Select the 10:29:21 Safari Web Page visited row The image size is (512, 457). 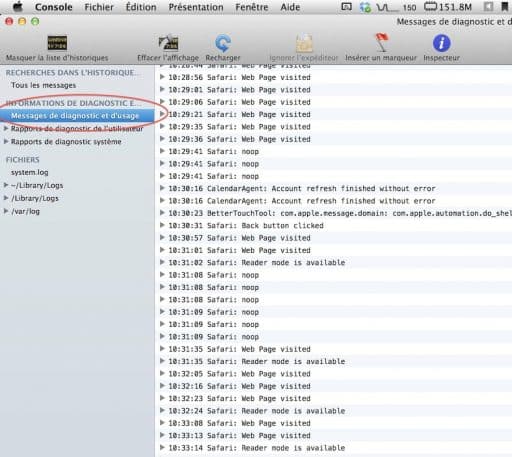[x=333, y=114]
